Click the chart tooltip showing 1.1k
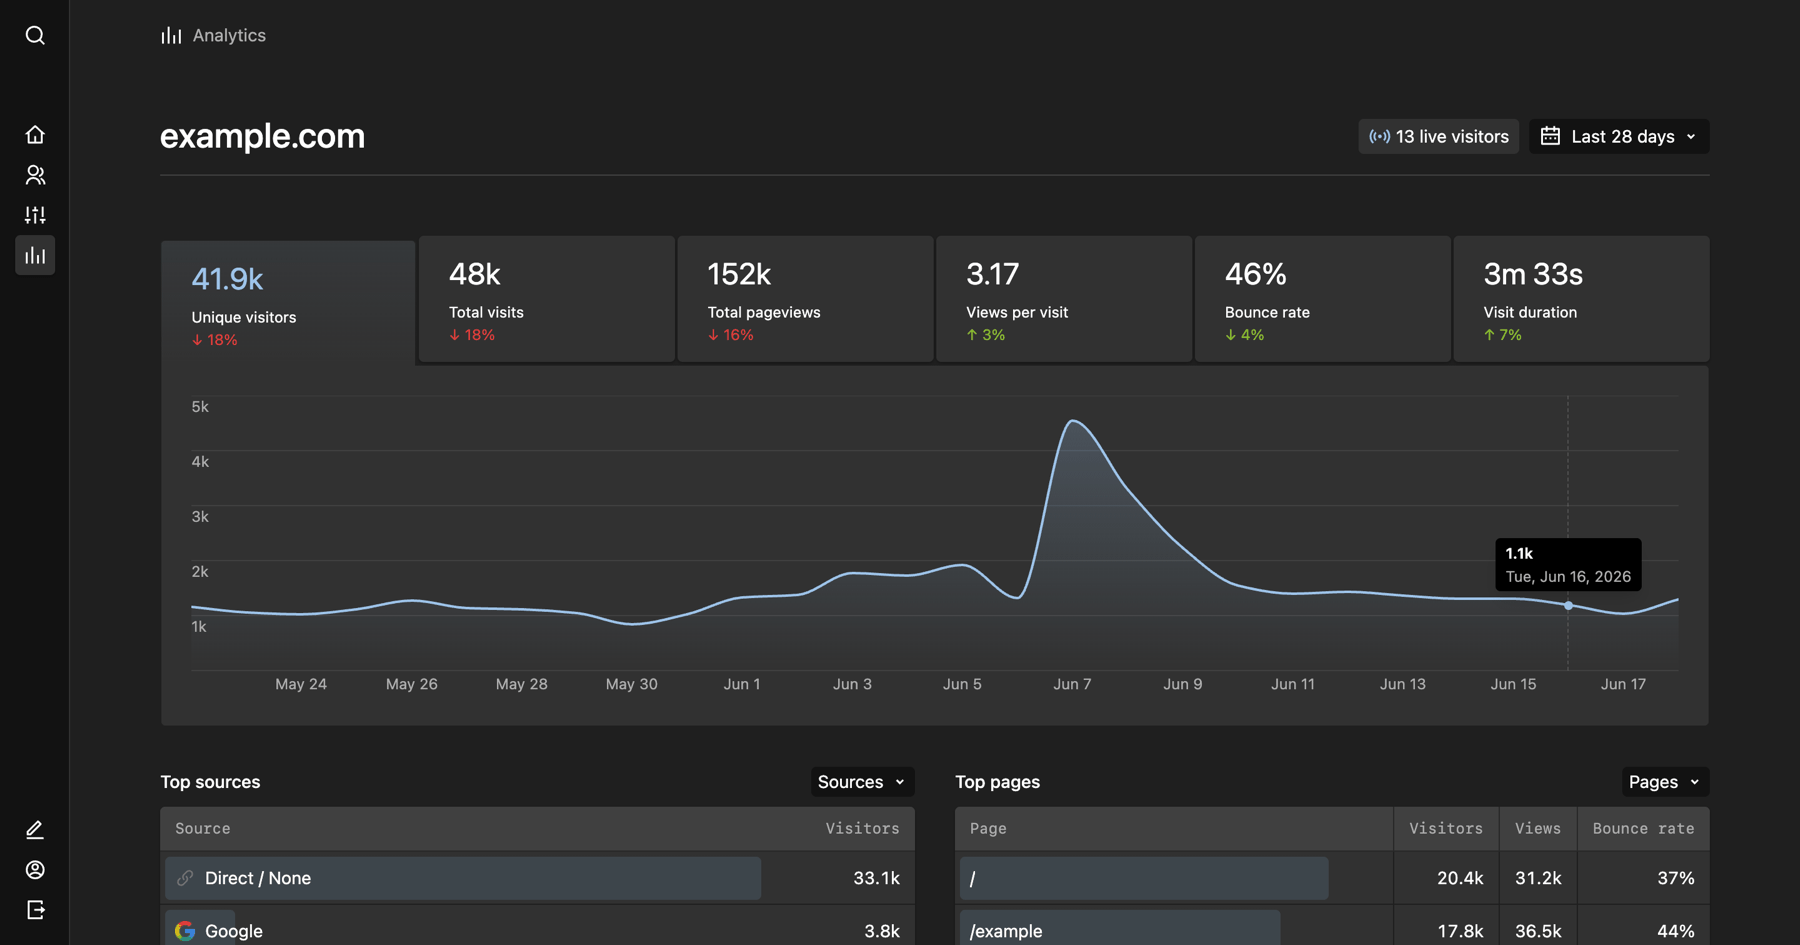This screenshot has height=945, width=1800. (1568, 565)
